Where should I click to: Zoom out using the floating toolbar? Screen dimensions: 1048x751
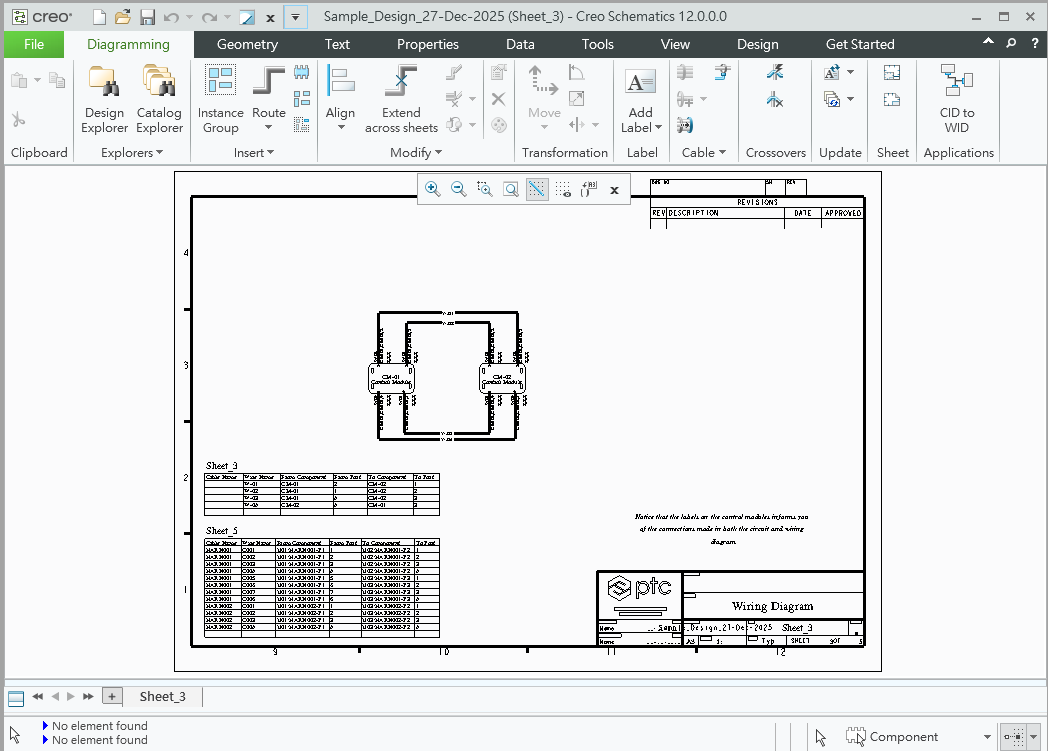click(x=459, y=189)
